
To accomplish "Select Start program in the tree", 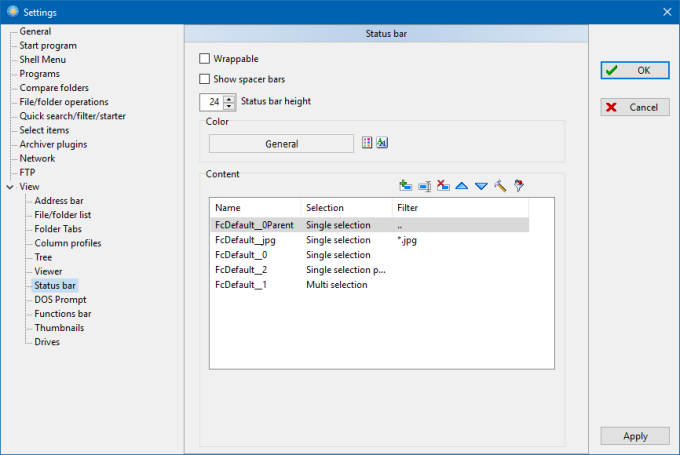I will coord(48,46).
